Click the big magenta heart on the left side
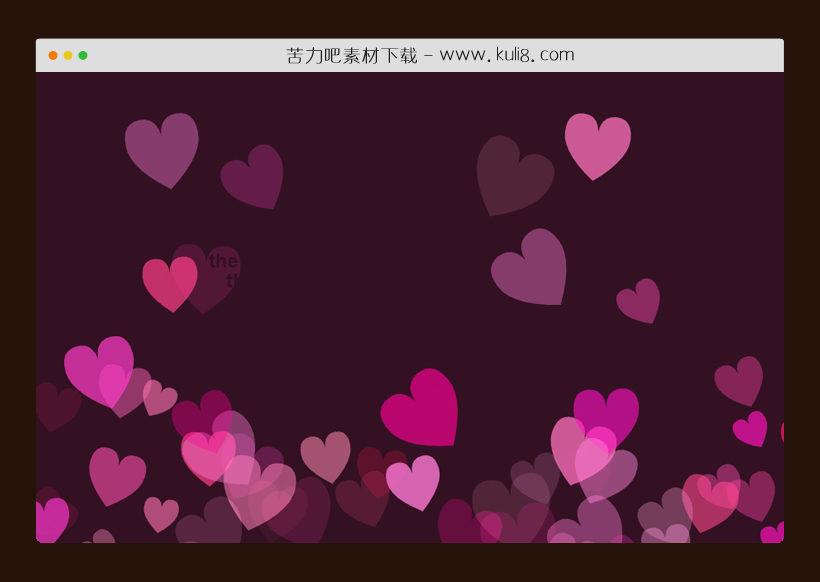 pyautogui.click(x=98, y=367)
